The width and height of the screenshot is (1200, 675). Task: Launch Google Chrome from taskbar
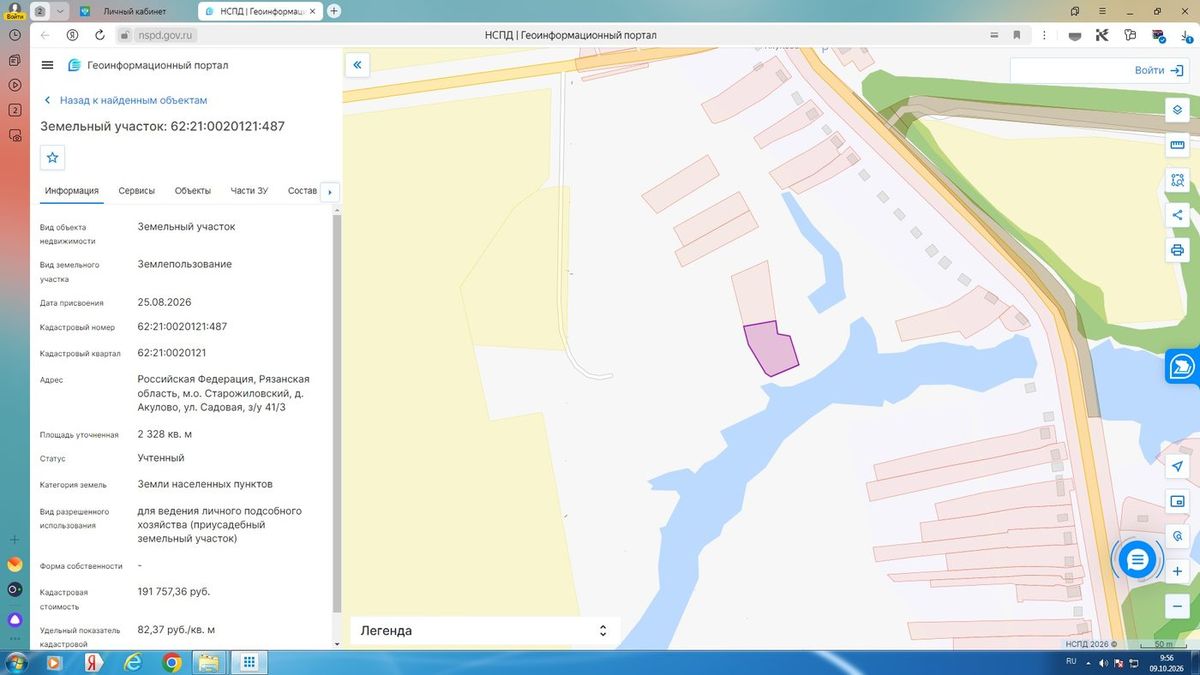click(171, 662)
